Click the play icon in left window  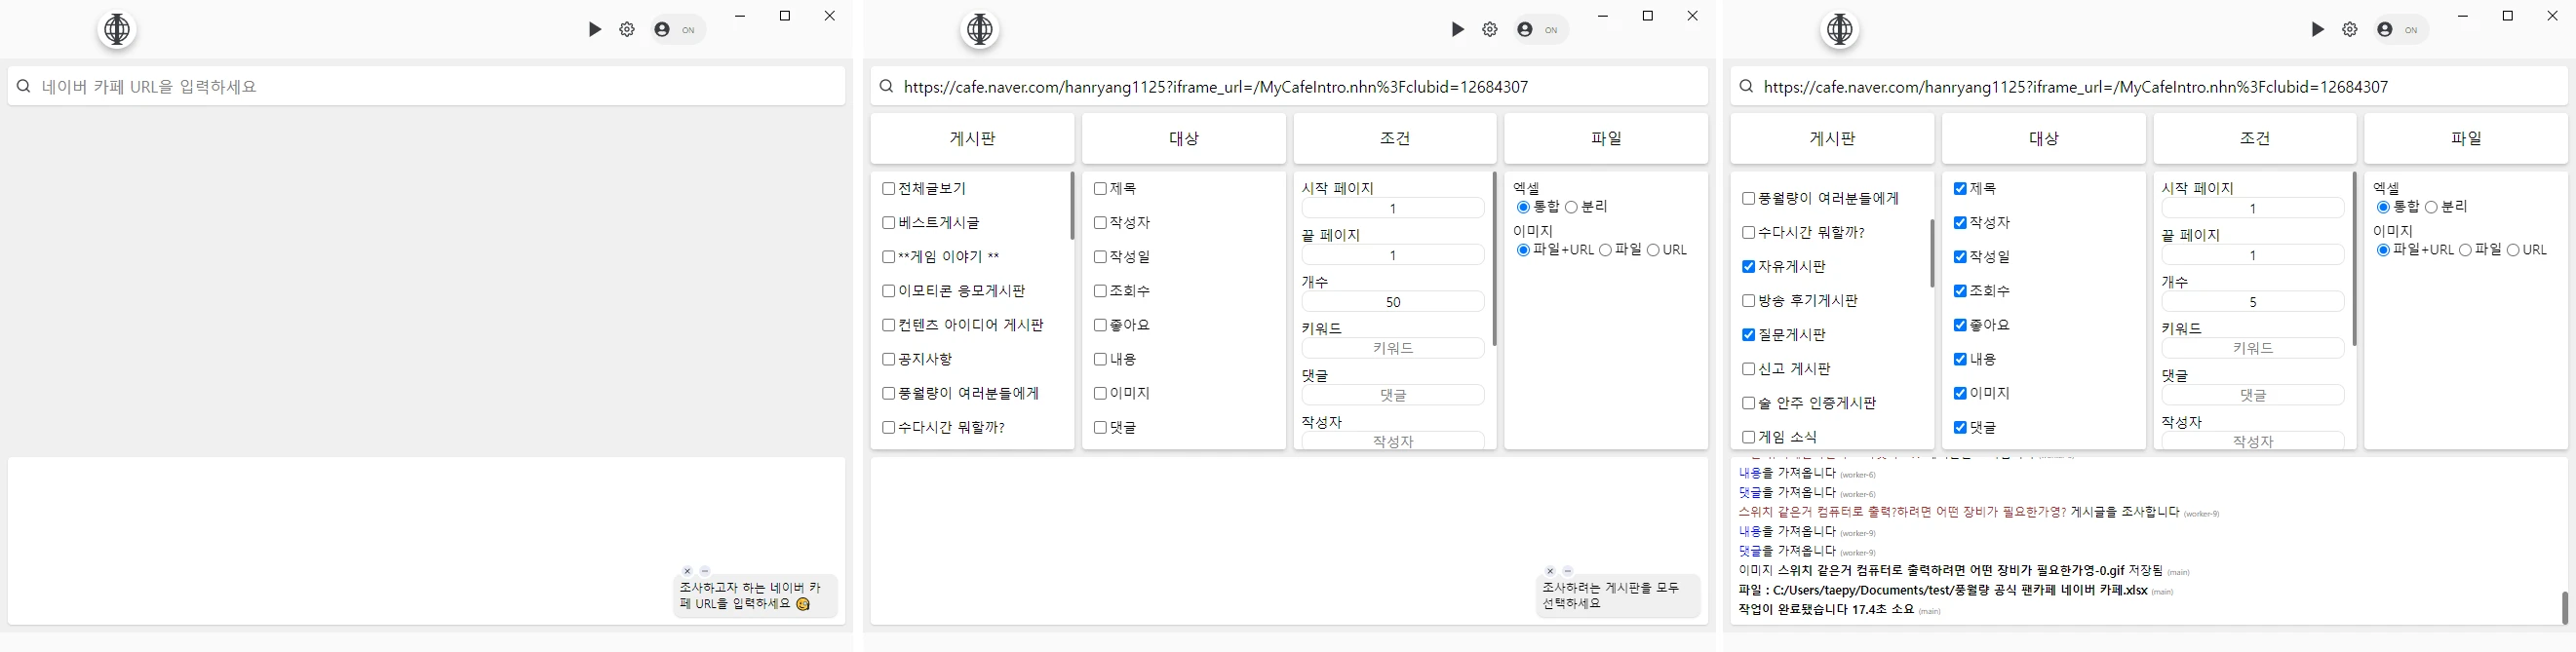(x=595, y=30)
